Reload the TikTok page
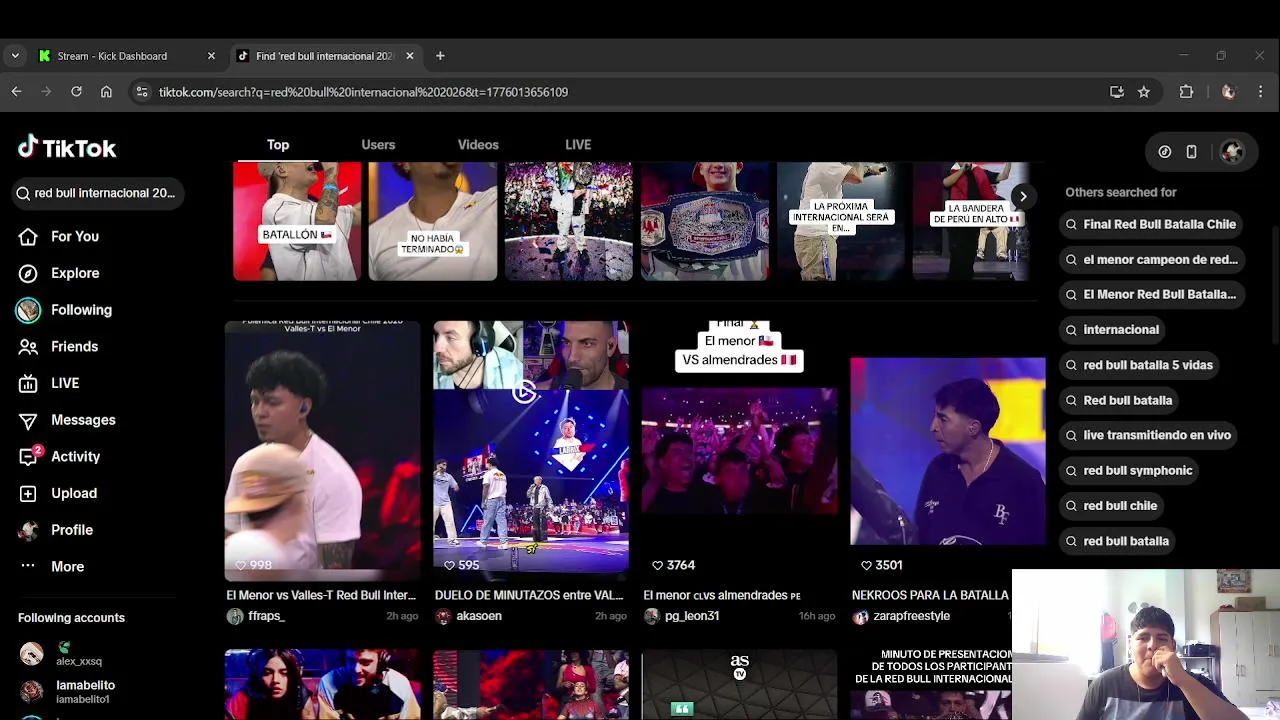Screen dimensions: 1280x720 pos(76,92)
